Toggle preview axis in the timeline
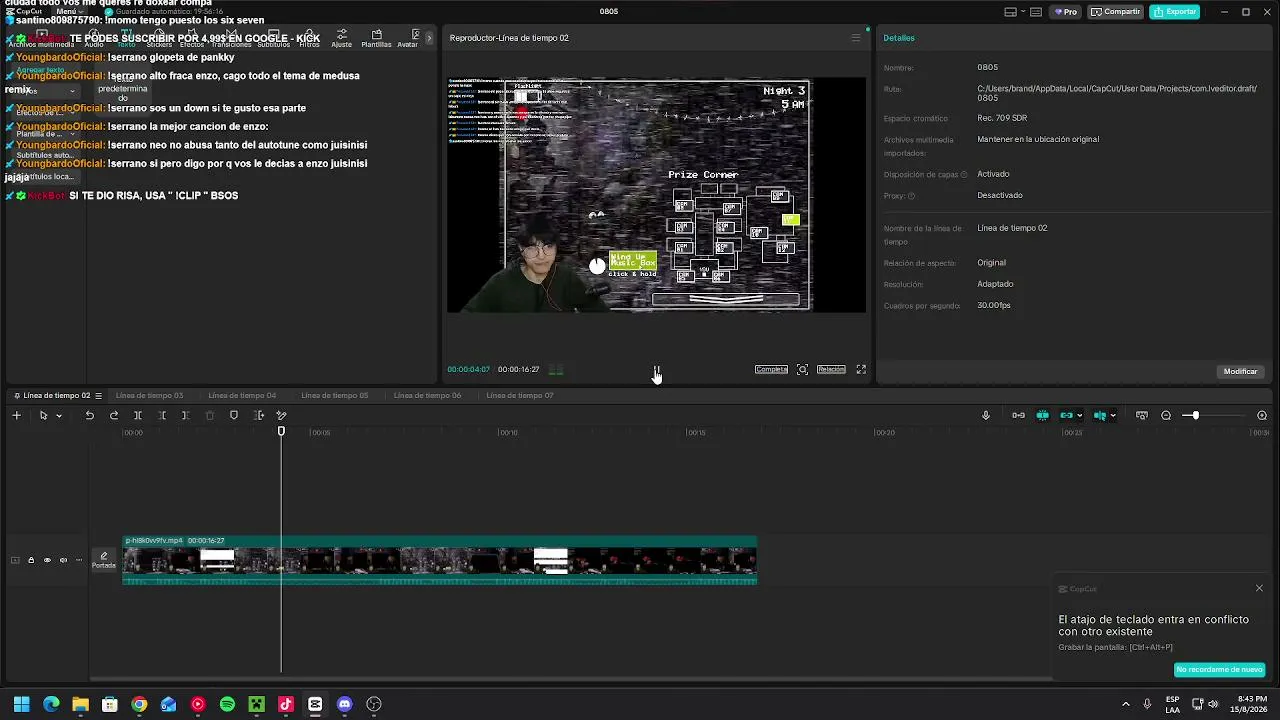 (x=1099, y=415)
